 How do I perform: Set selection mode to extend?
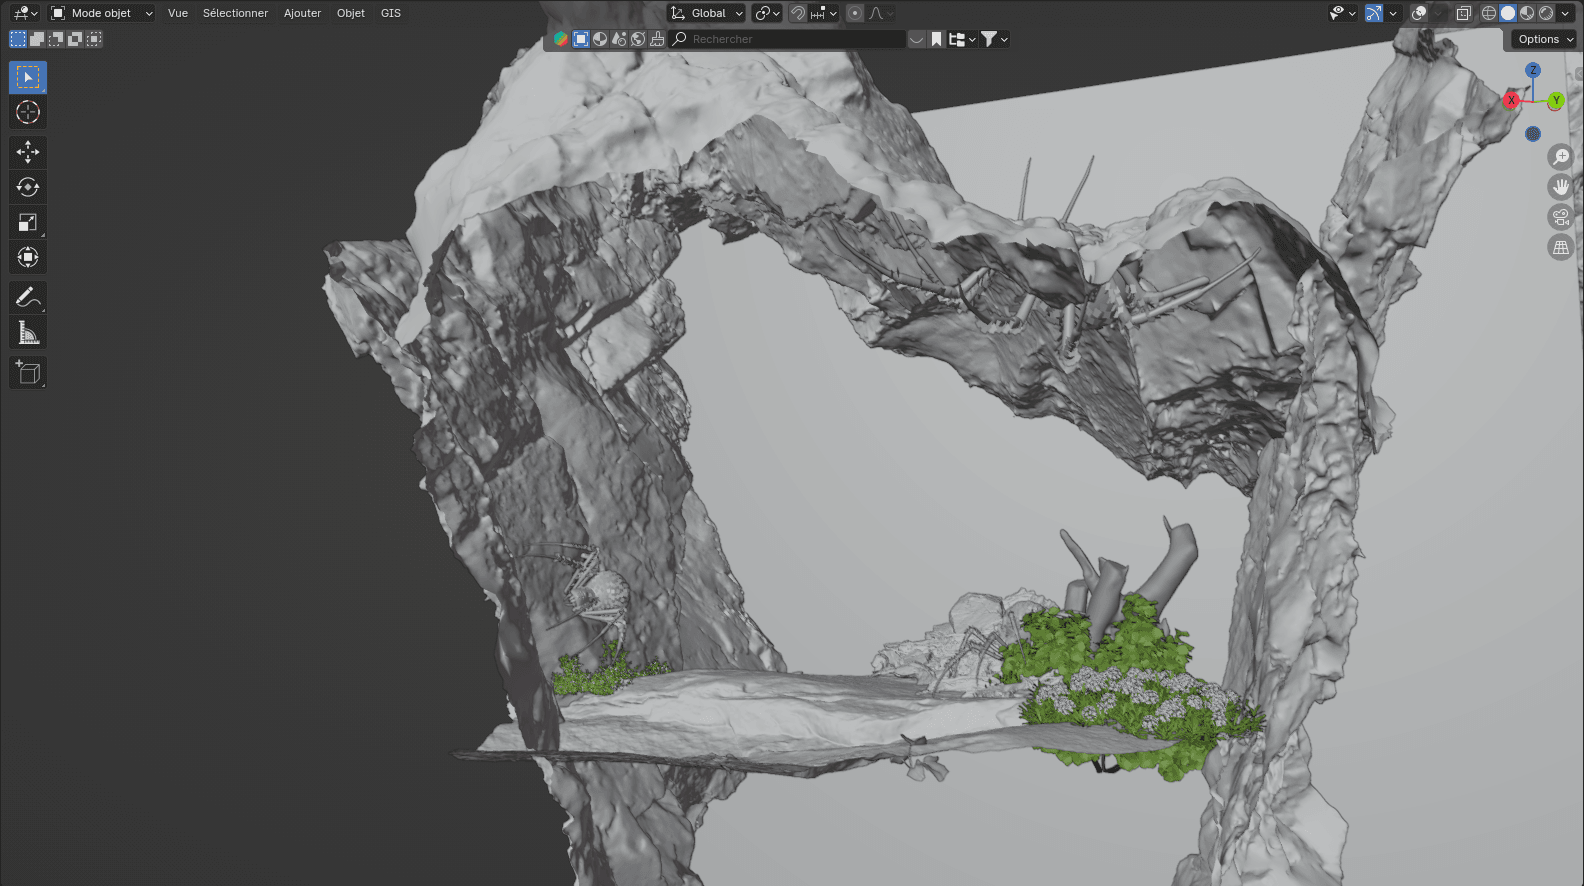[37, 39]
